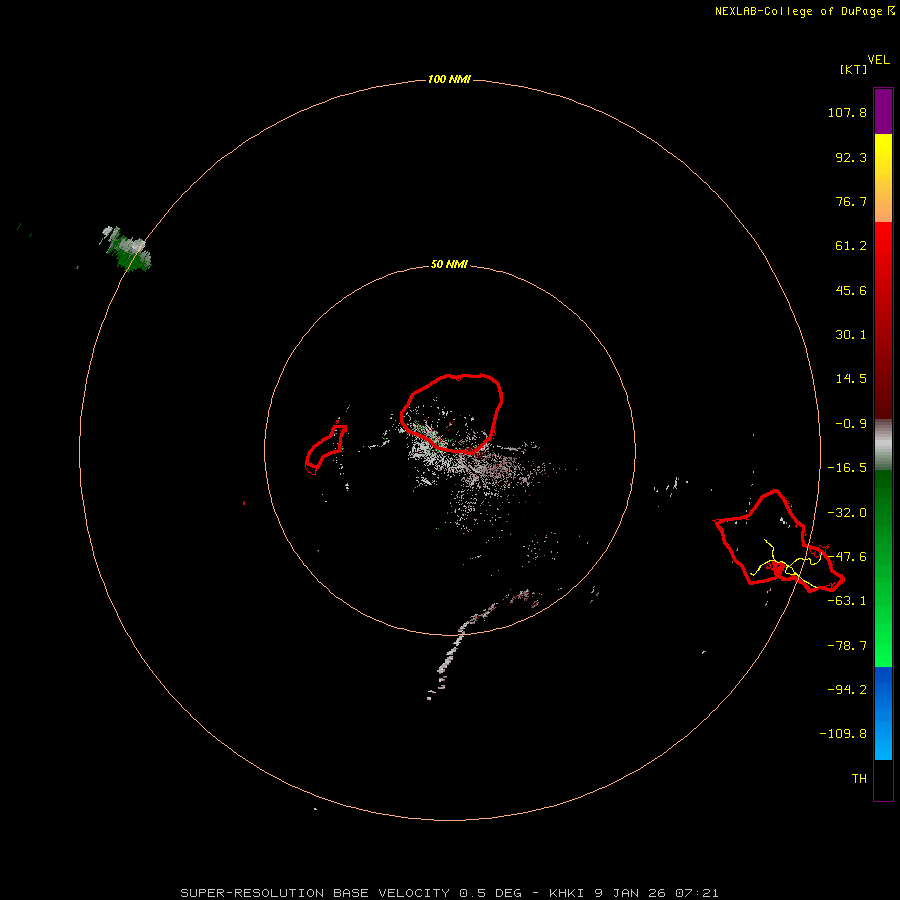The image size is (900, 900).
Task: Click the 92.3 velocity scale value
Action: pos(851,157)
